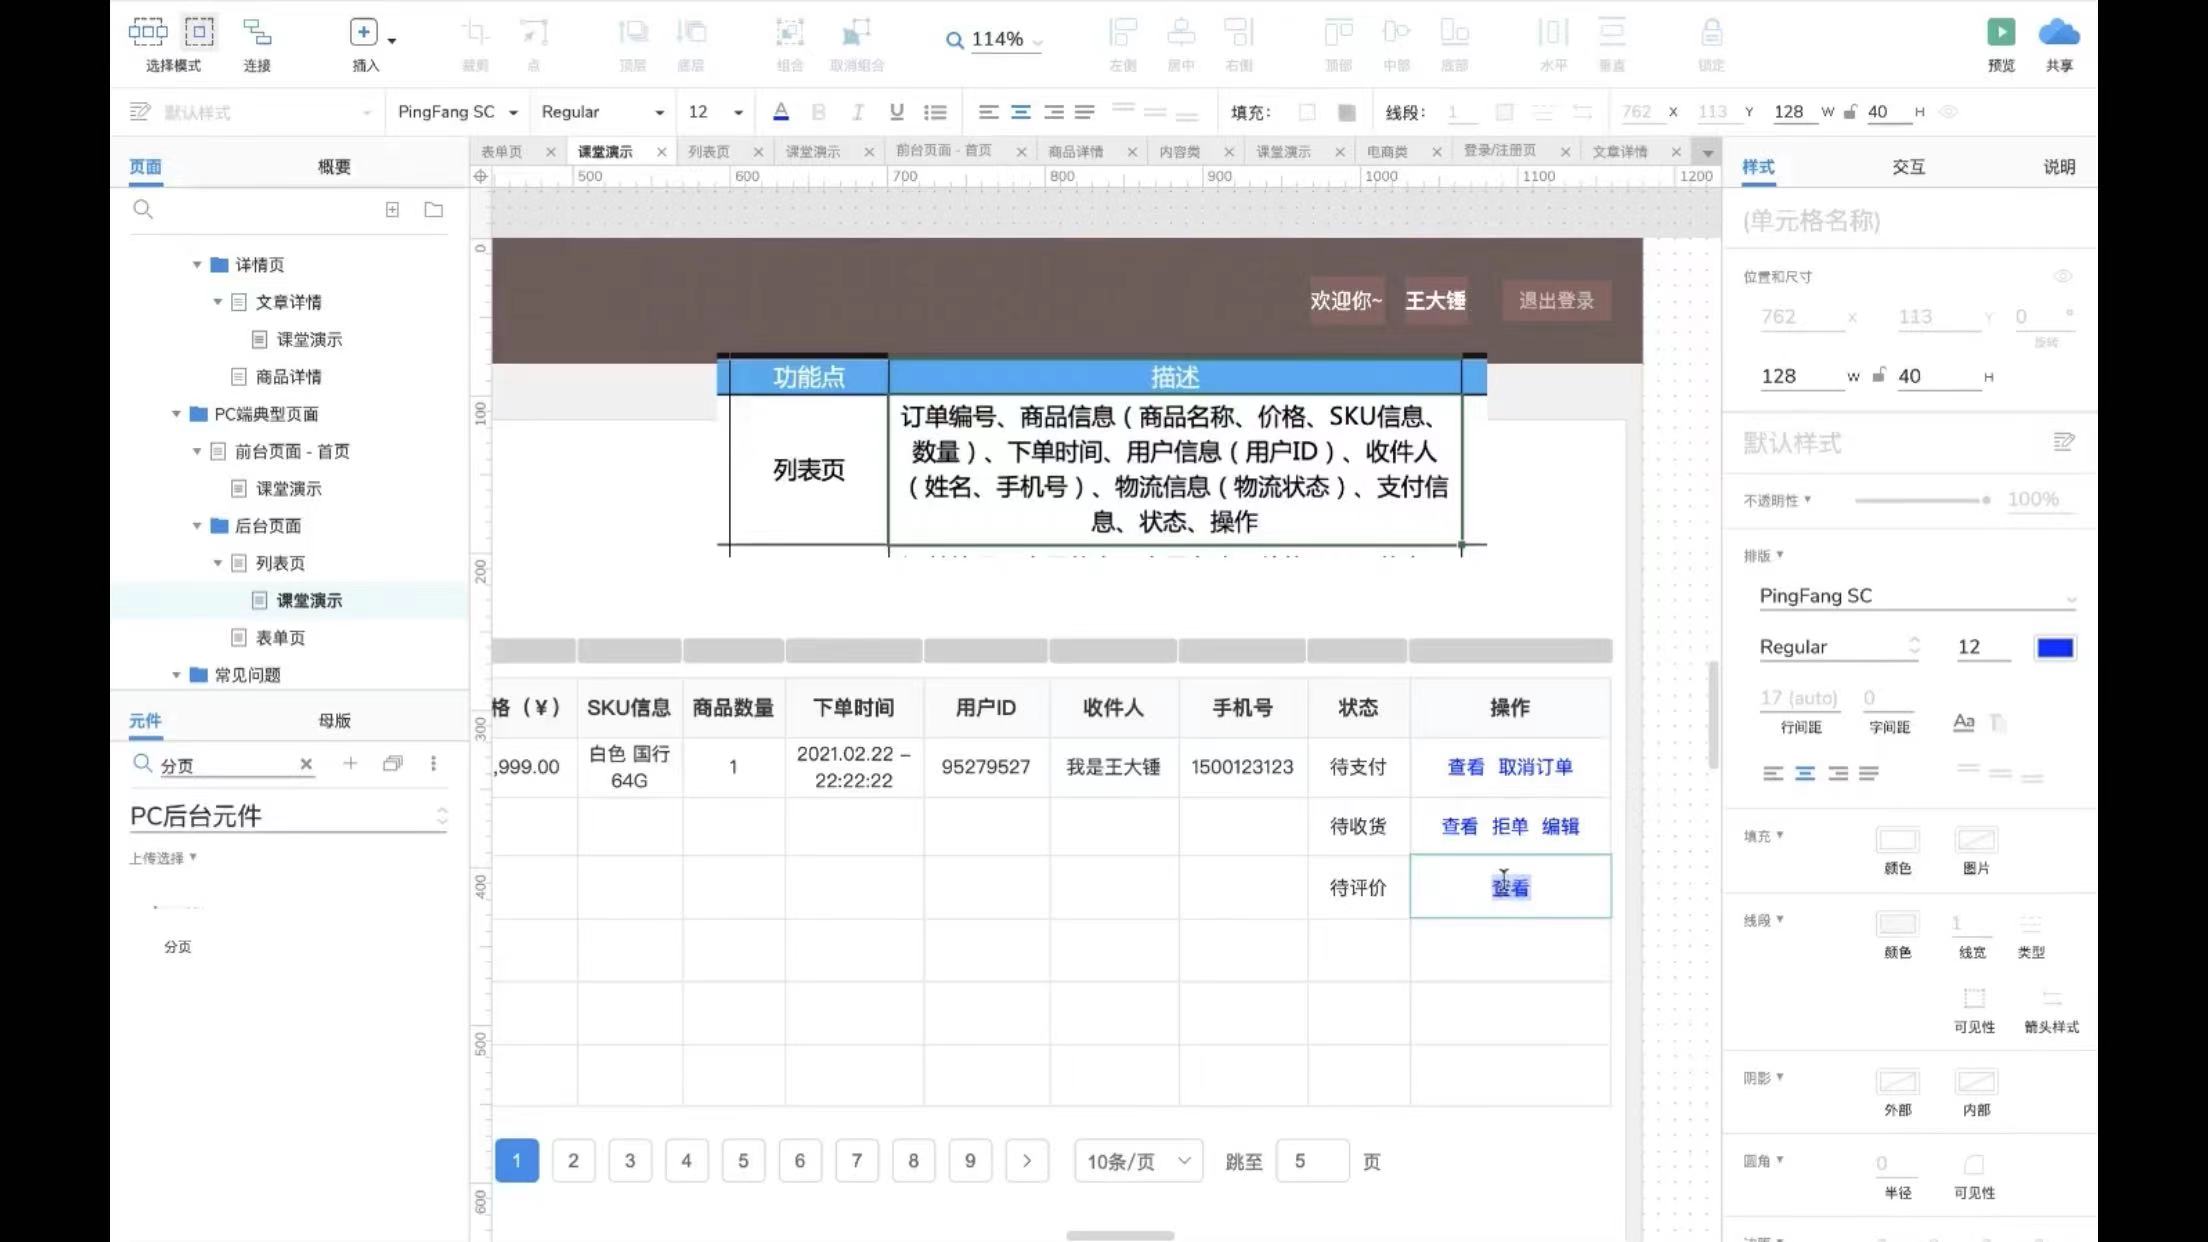Click the Insert plus icon
The image size is (2208, 1242).
(x=363, y=33)
